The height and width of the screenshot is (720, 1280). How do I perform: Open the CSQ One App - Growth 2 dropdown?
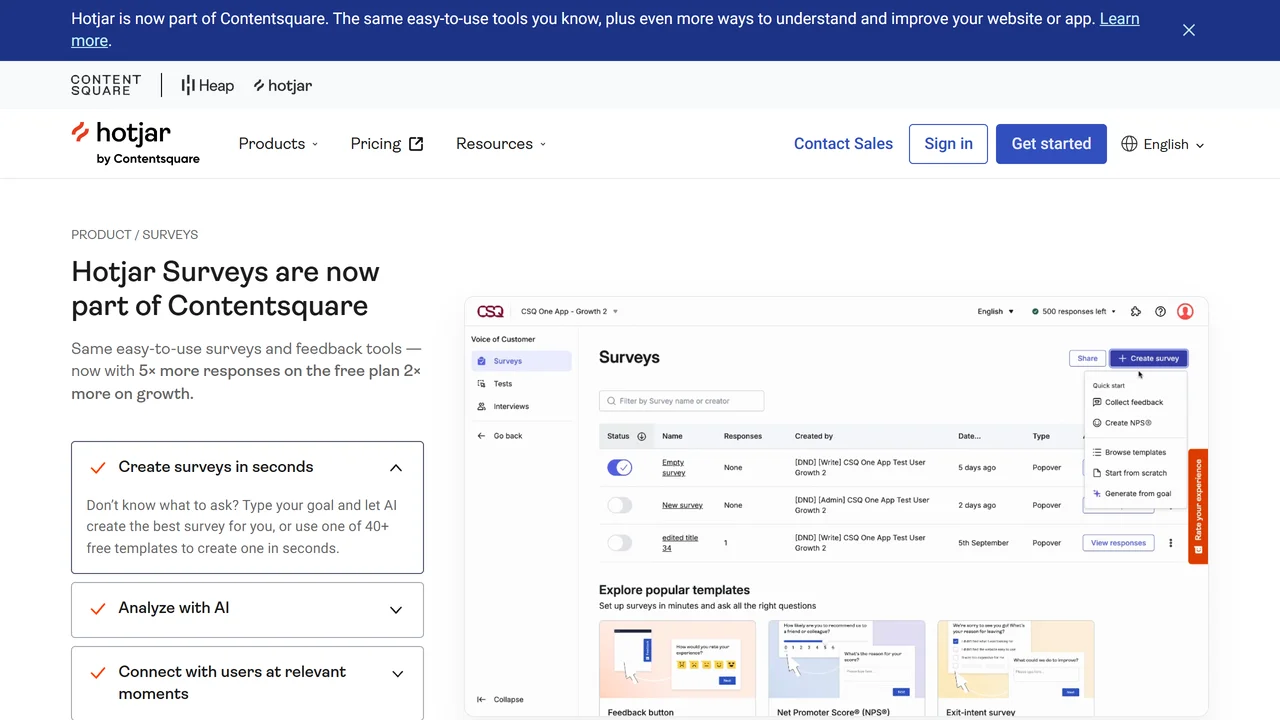(x=569, y=311)
